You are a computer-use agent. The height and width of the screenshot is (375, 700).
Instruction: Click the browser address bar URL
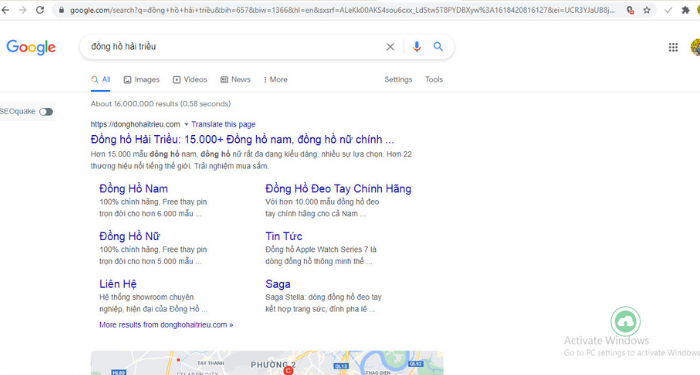coord(342,10)
